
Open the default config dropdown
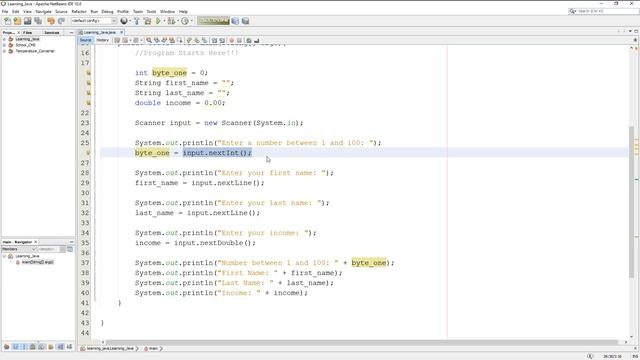click(x=94, y=21)
